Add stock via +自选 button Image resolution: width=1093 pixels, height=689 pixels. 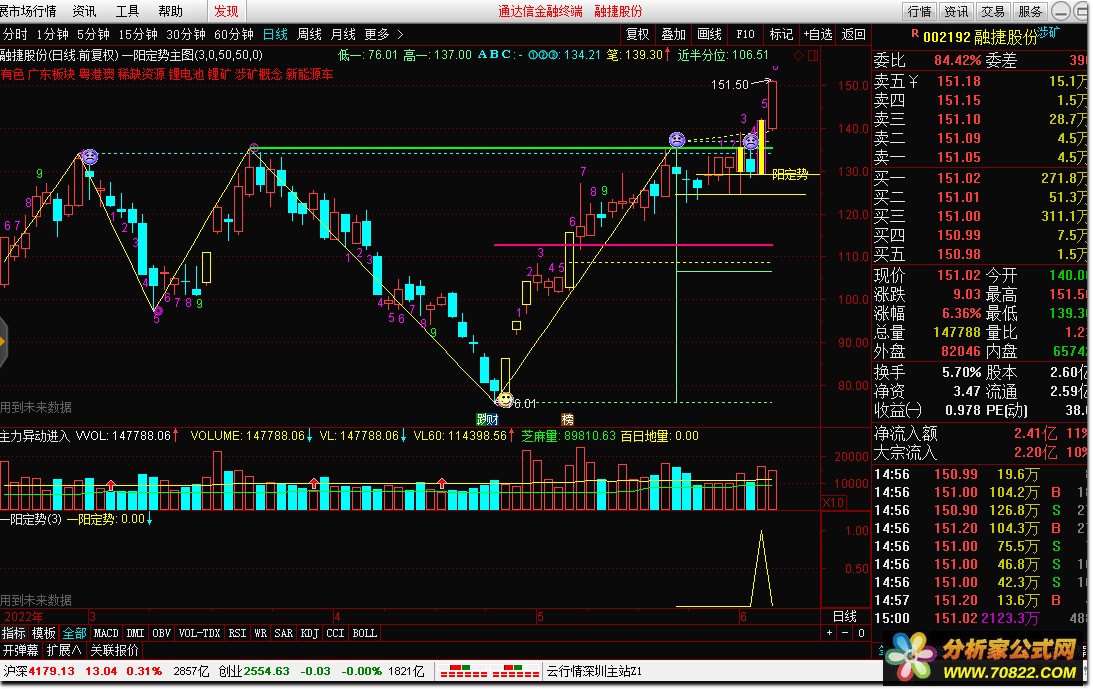(x=818, y=34)
